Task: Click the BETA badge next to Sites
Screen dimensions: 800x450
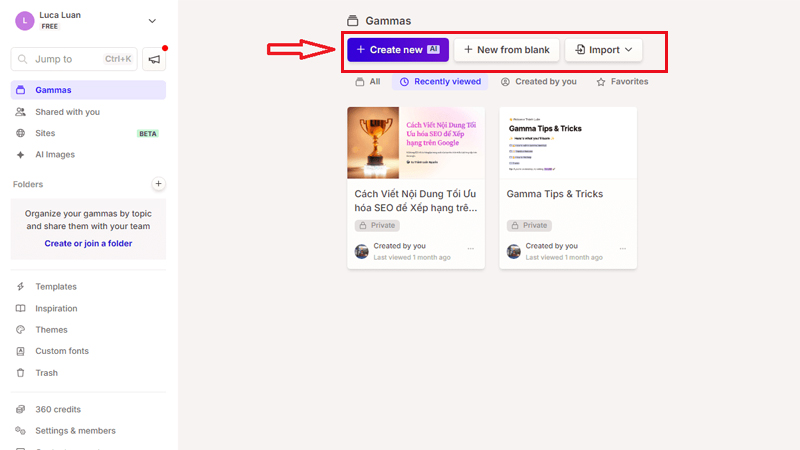Action: [x=148, y=134]
